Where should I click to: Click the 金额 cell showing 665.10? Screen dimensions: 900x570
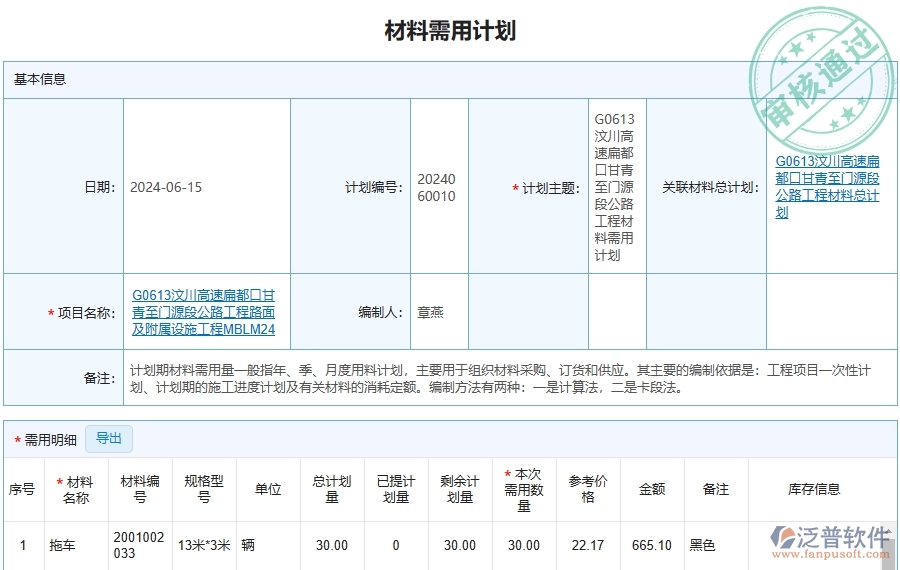click(652, 545)
